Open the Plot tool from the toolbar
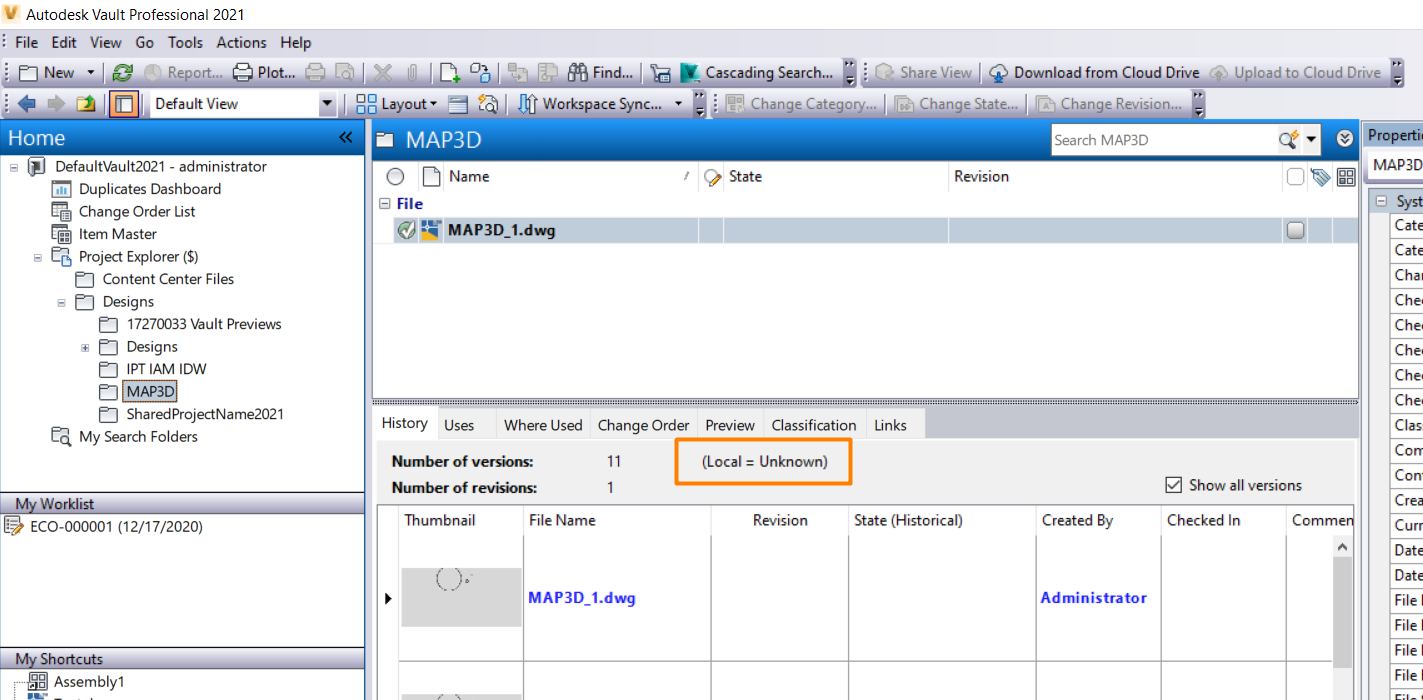 click(x=260, y=72)
